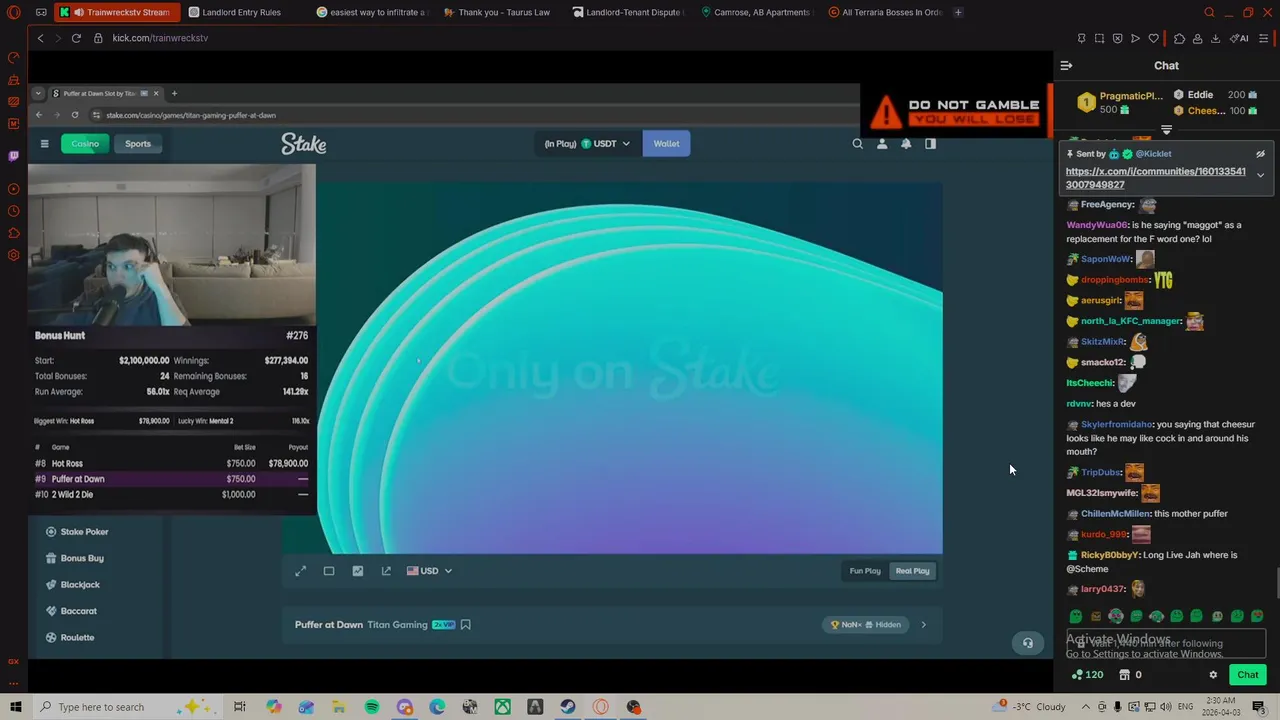
Task: Open Stake Poker sidebar item
Action: (84, 532)
